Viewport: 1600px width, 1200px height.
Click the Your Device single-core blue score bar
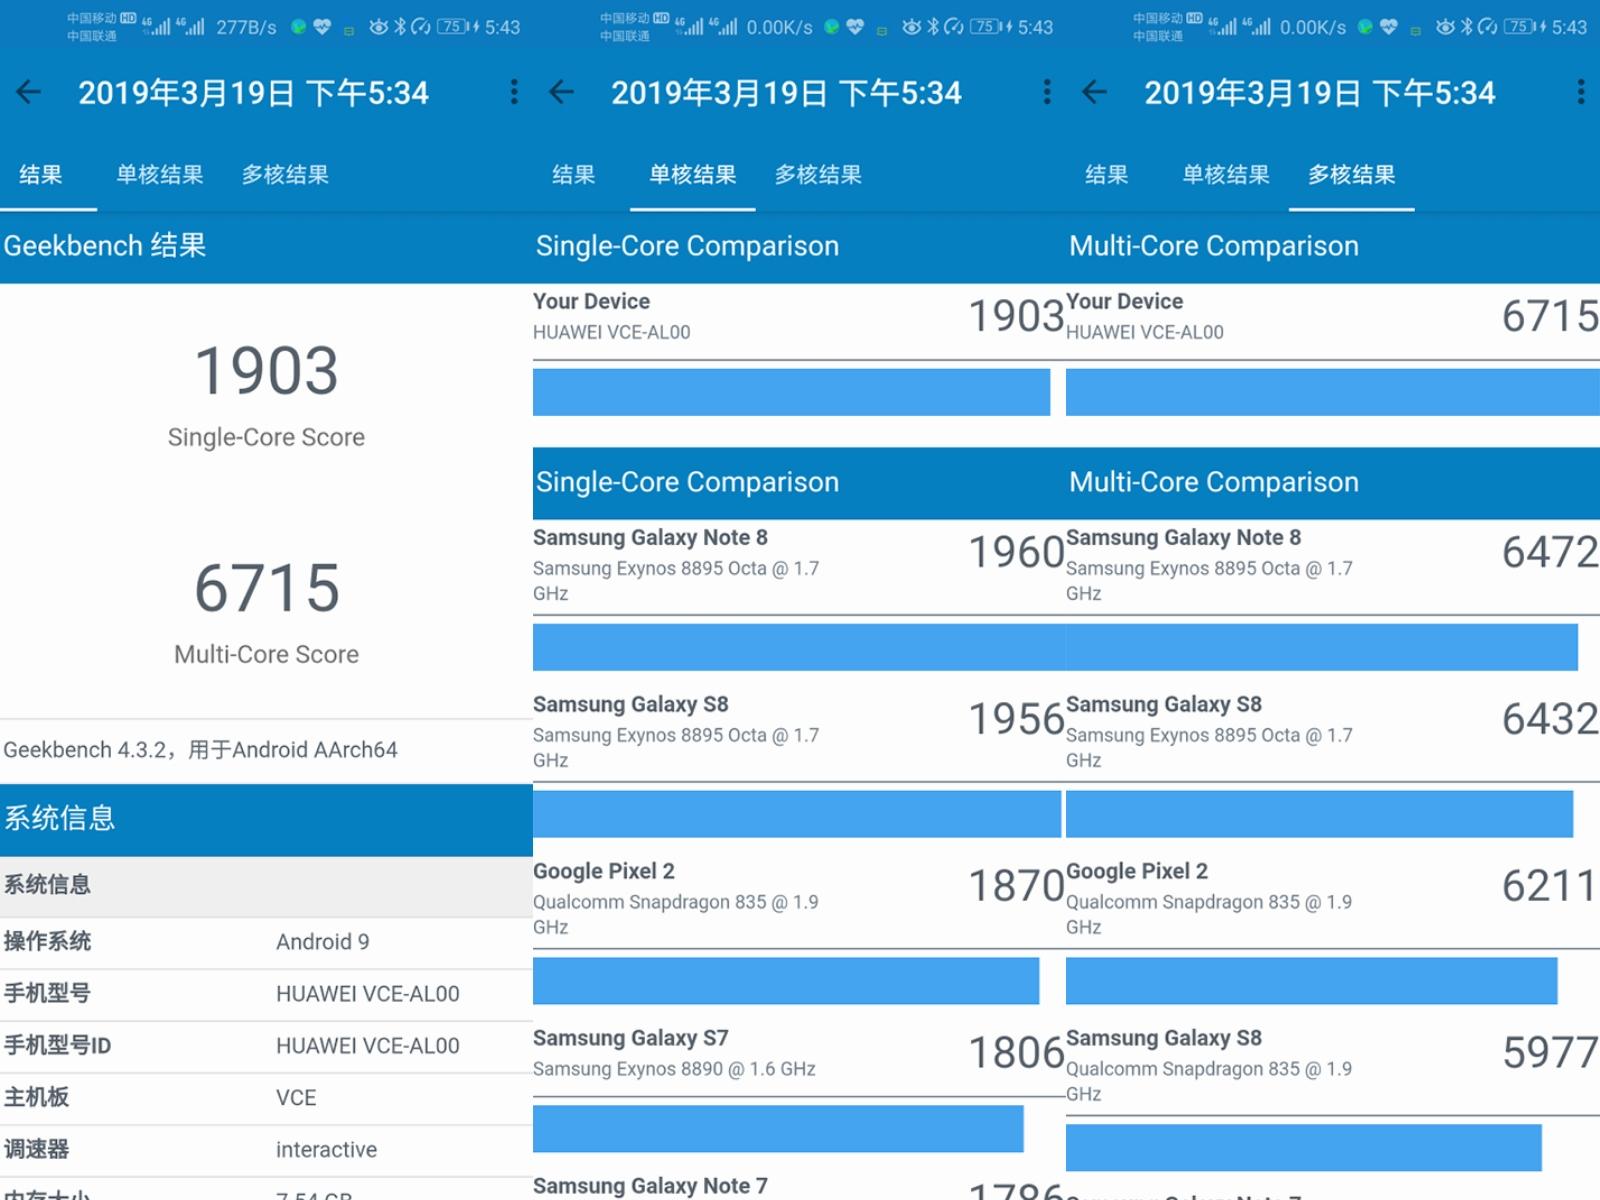[791, 392]
